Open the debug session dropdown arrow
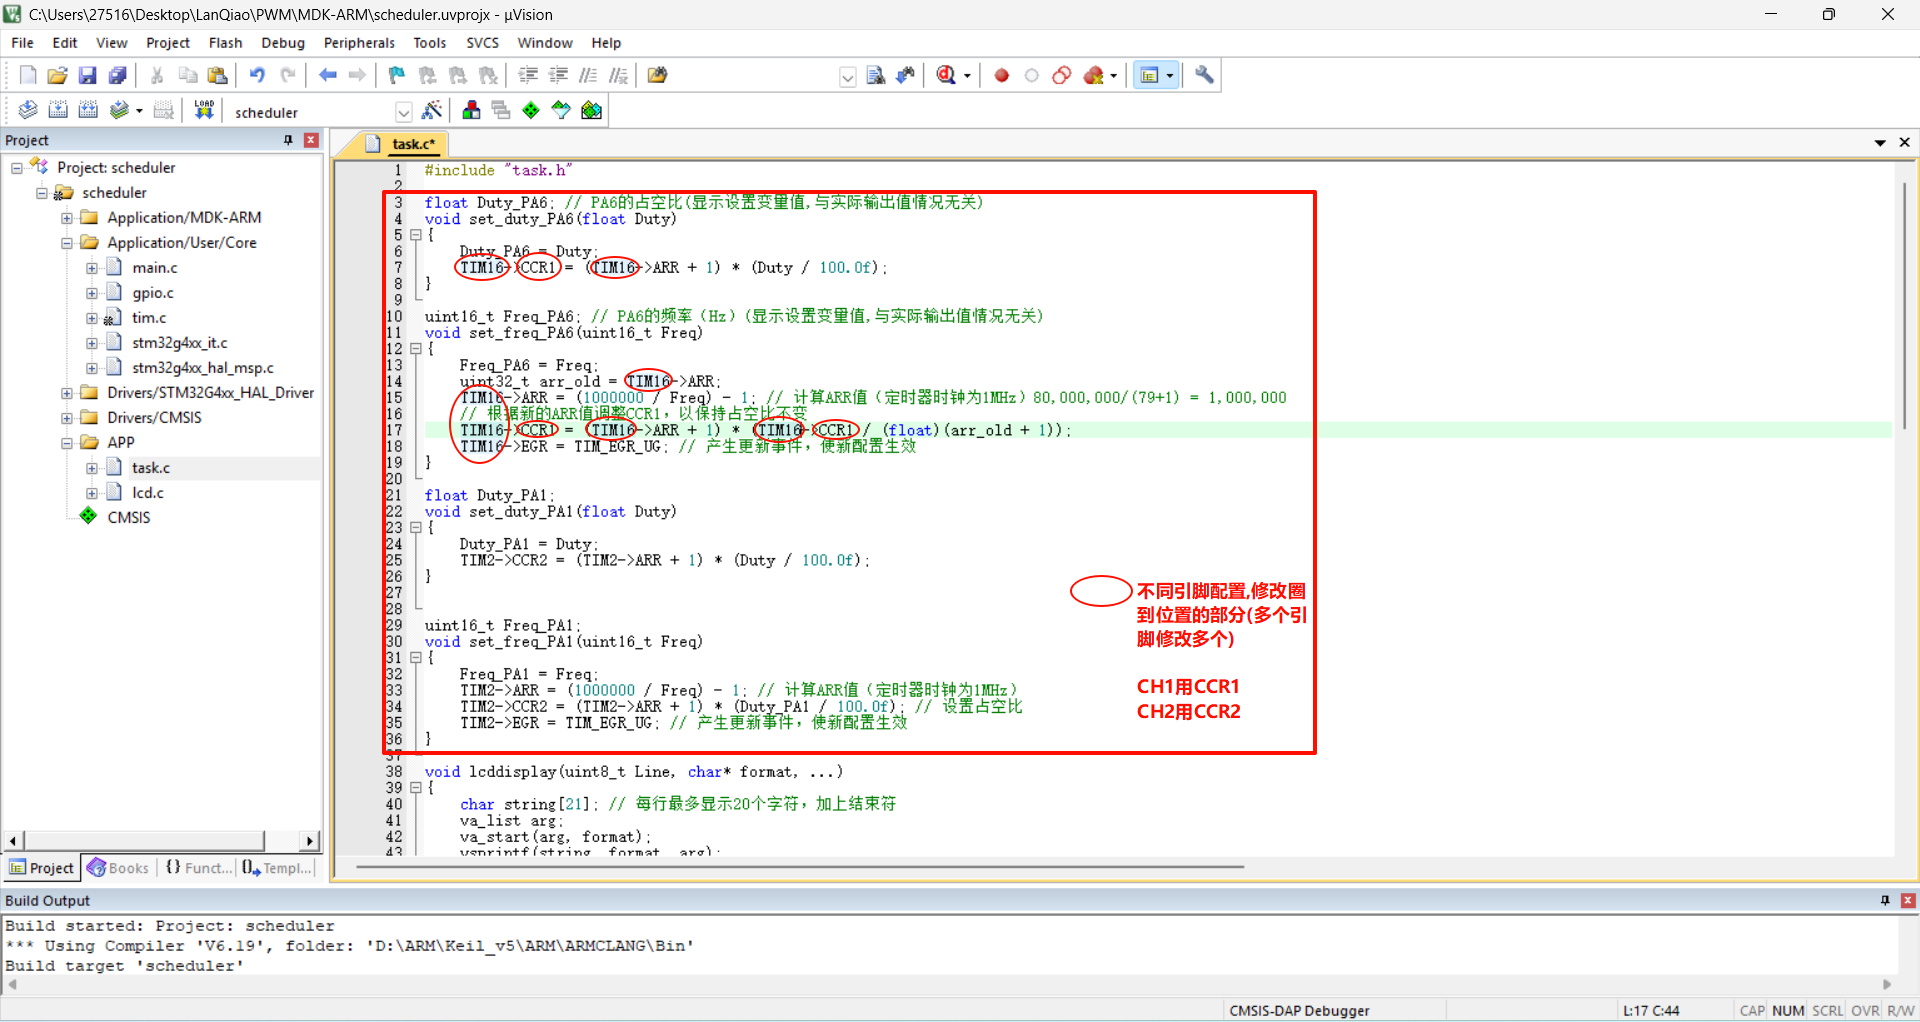Screen dimensions: 1920x1022 click(967, 76)
